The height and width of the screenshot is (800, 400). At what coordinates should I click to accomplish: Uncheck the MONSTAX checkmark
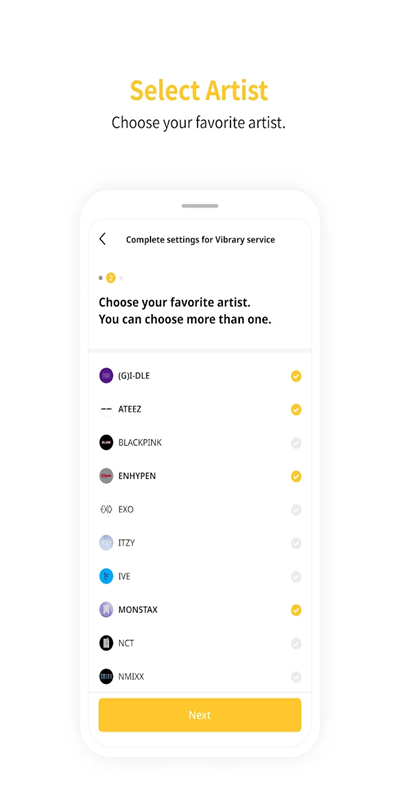coord(296,610)
